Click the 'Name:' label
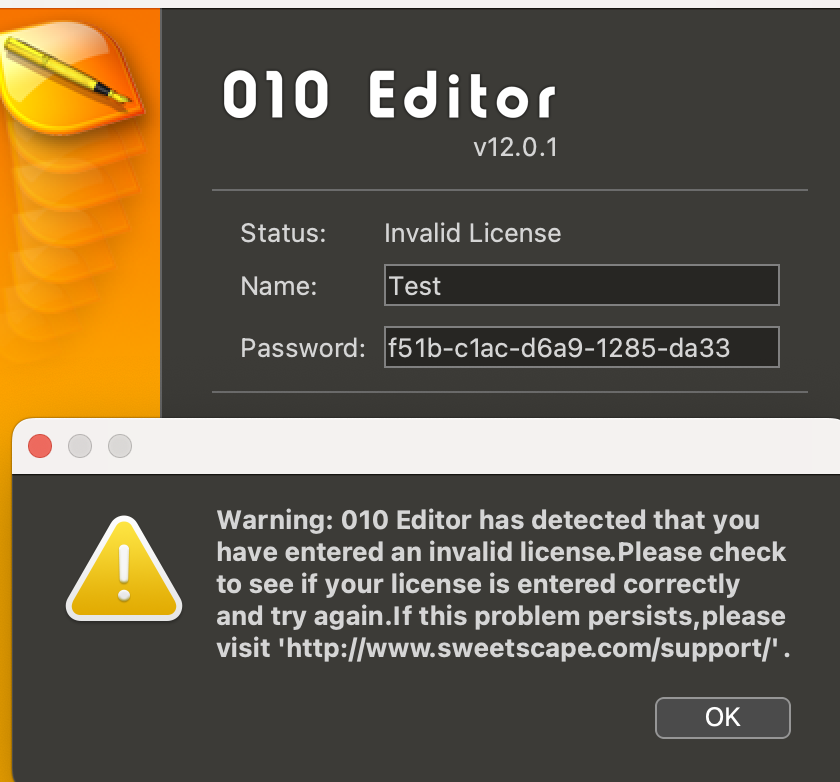This screenshot has width=840, height=782. 278,287
